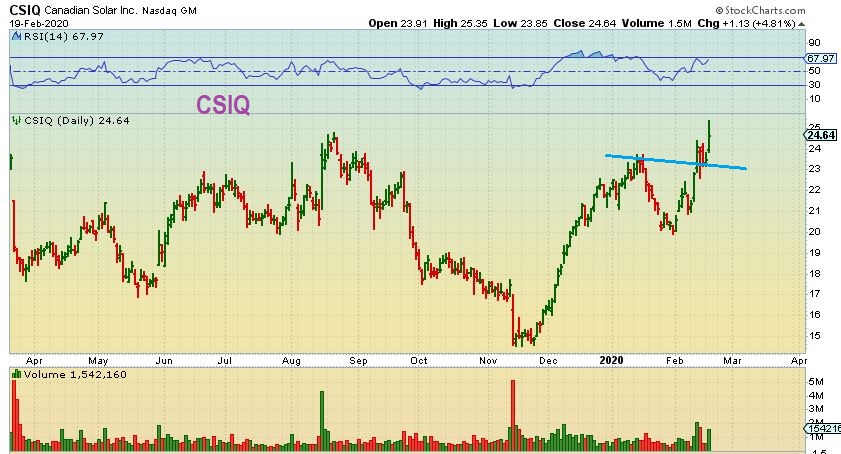Click the Dec label on date axis
This screenshot has height=454, width=841.
pos(548,361)
